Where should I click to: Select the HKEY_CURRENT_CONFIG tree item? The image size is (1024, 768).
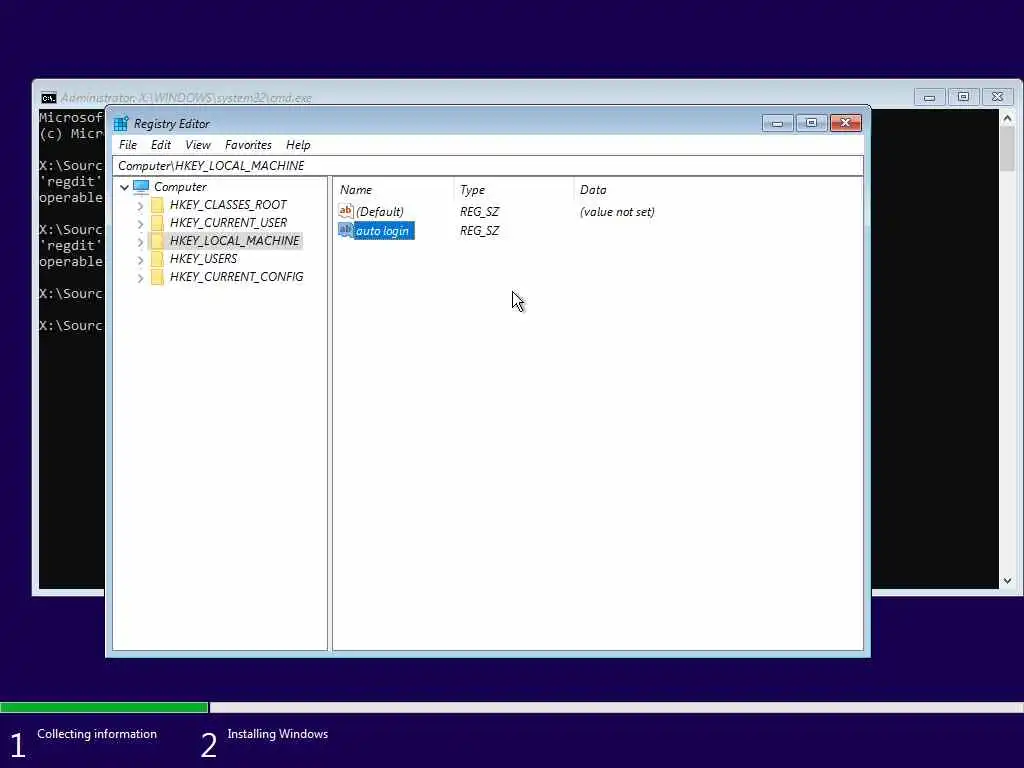pyautogui.click(x=236, y=277)
